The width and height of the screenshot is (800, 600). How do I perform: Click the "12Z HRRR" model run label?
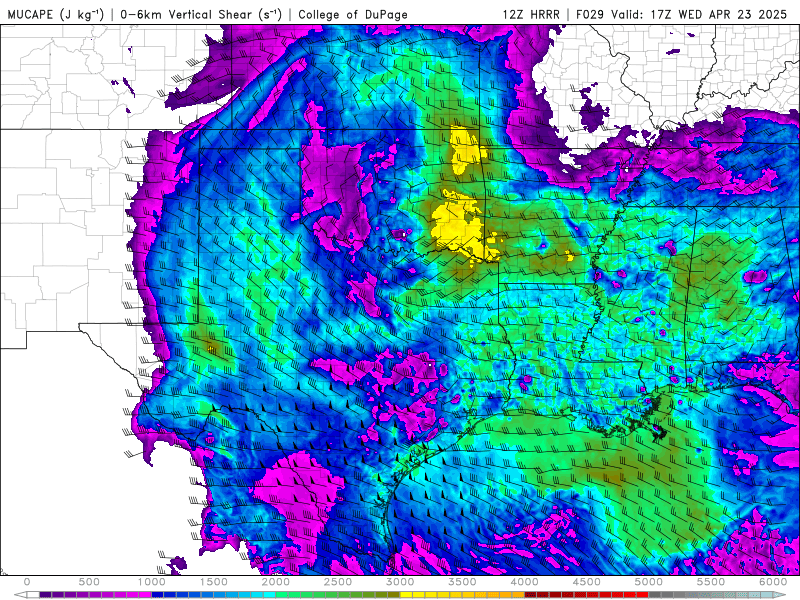[x=531, y=14]
